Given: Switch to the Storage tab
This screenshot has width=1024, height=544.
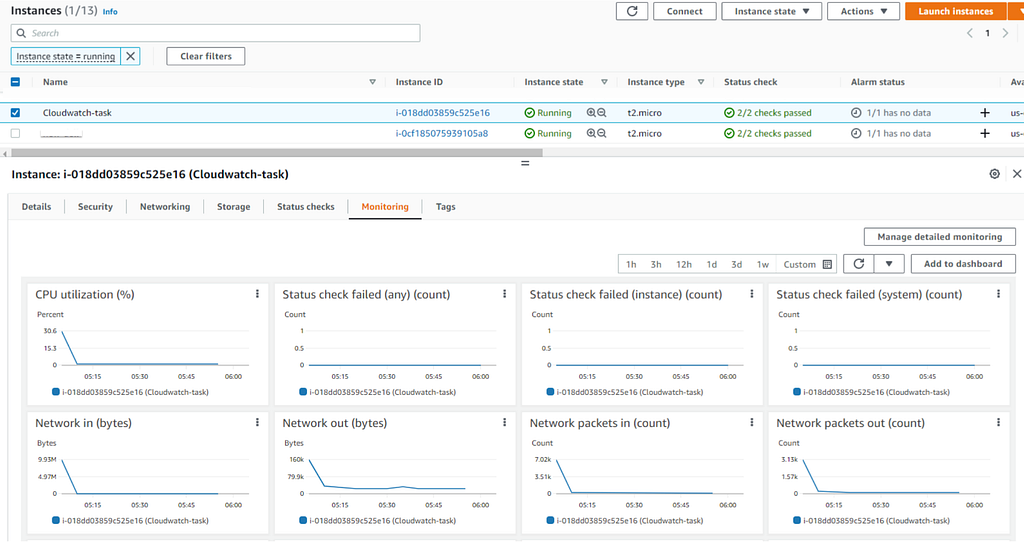Looking at the screenshot, I should [x=233, y=206].
